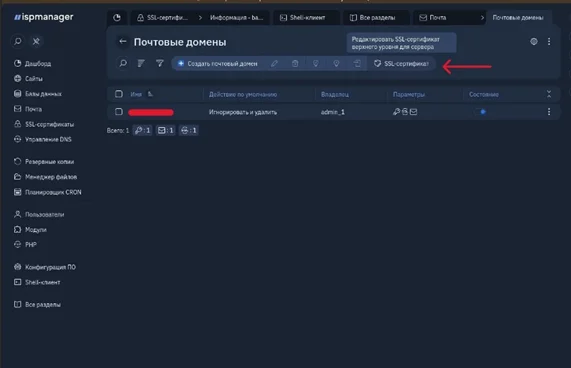
Task: Open Пользователи section
Action: pos(39,214)
